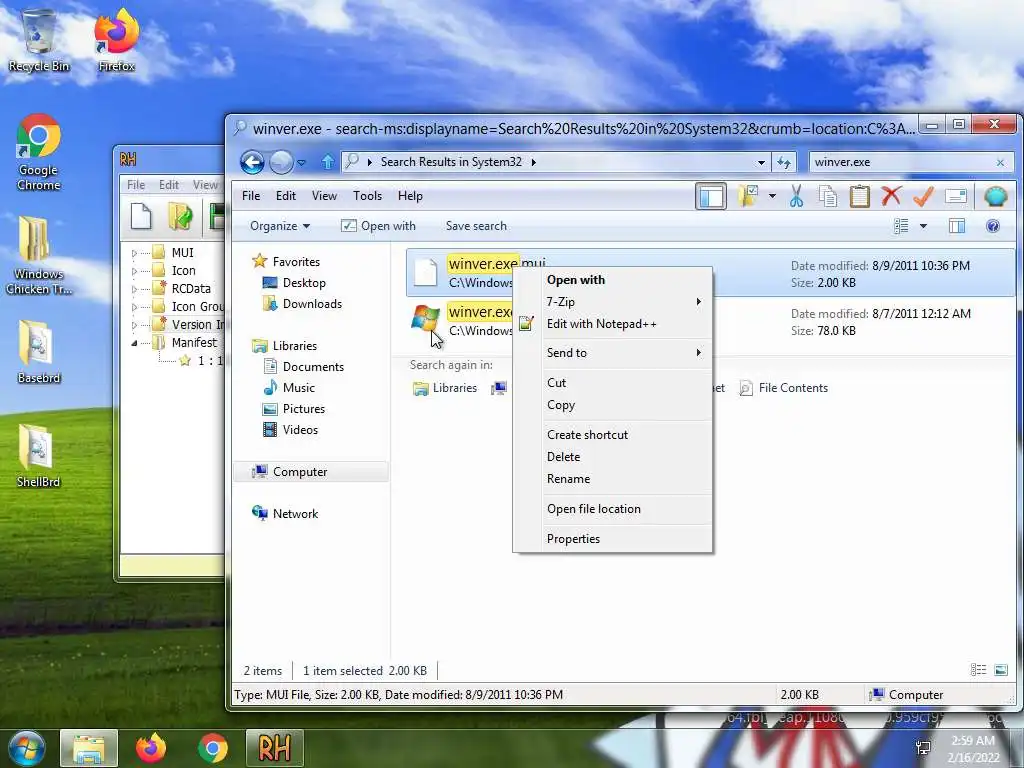Open Explorer help question mark icon
The image size is (1024, 768).
click(x=993, y=226)
